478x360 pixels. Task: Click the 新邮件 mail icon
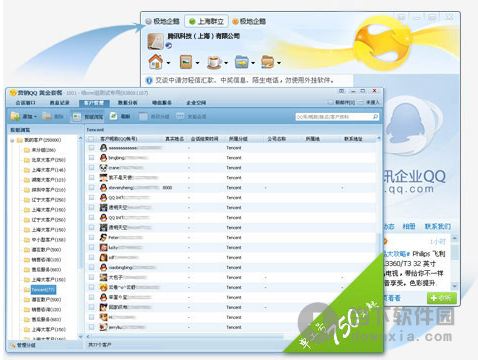point(330,102)
